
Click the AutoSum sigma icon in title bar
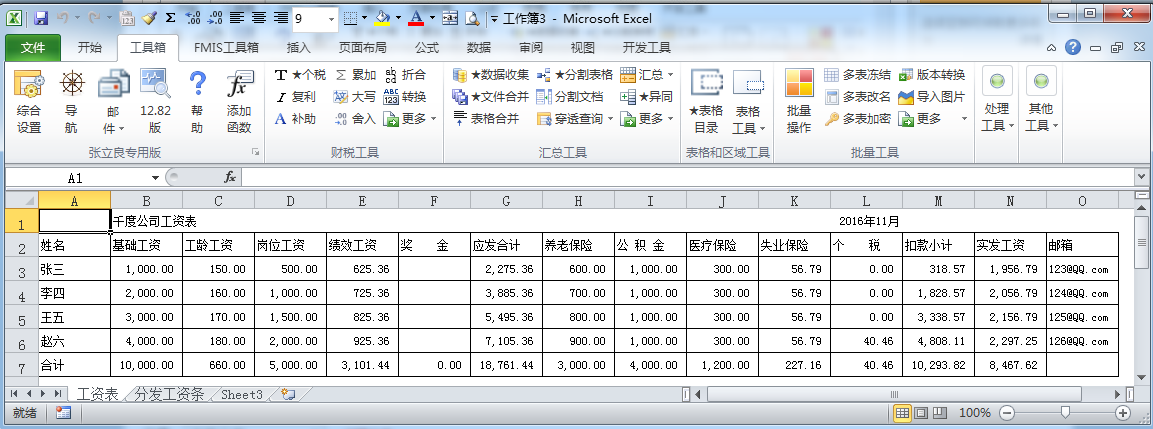coord(170,18)
